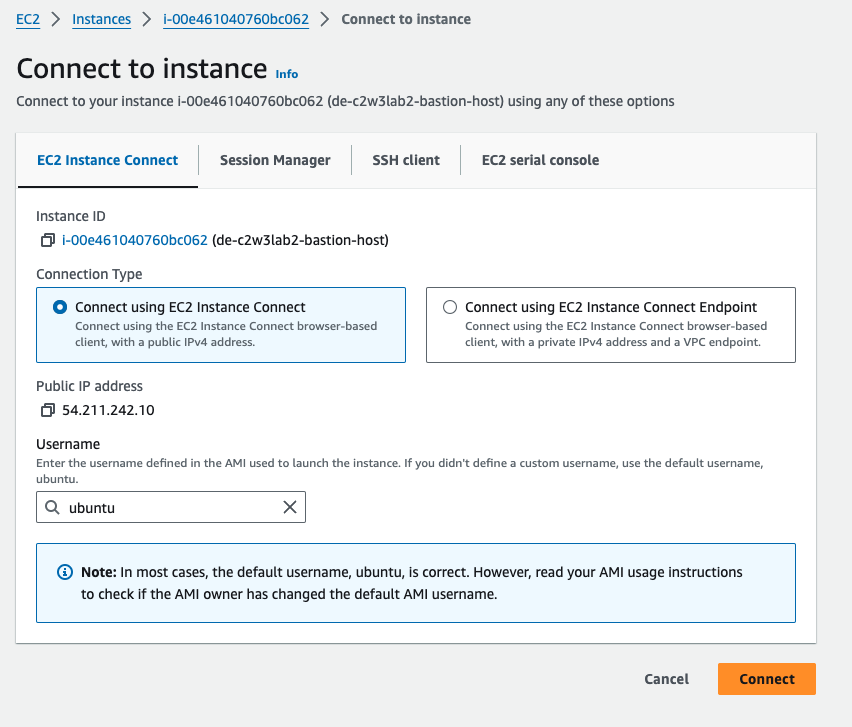Select Connect using EC2 Instance Connect radio
The height and width of the screenshot is (727, 852).
[59, 307]
